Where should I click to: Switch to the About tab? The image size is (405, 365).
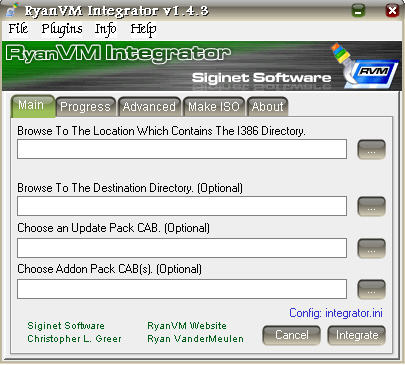267,107
